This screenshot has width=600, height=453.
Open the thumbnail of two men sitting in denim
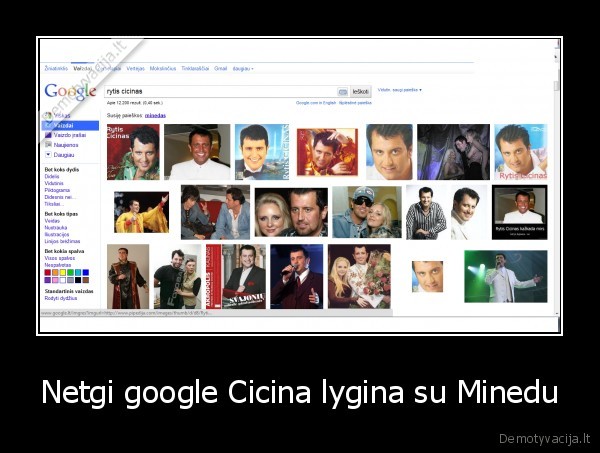[215, 212]
